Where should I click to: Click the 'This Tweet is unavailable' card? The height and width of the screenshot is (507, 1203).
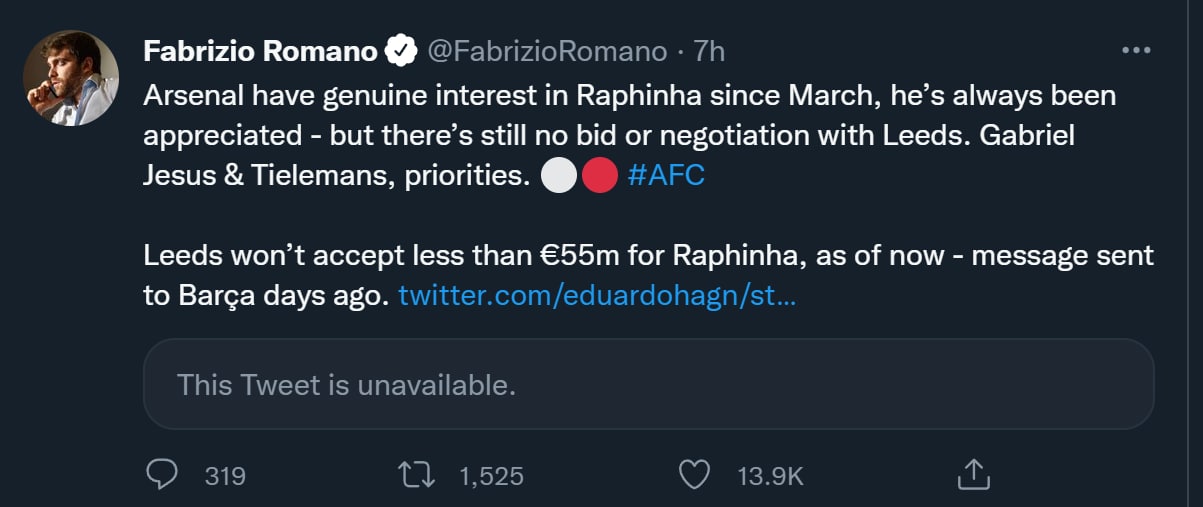tap(648, 384)
